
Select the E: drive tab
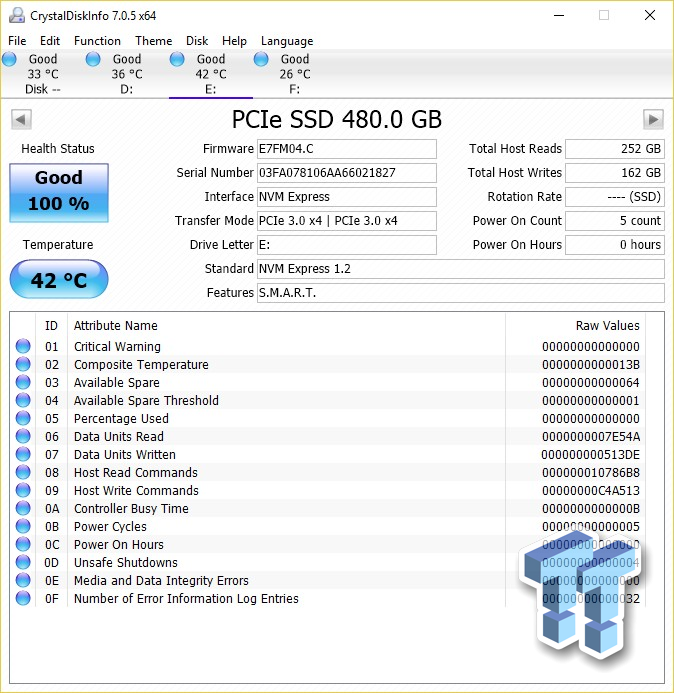click(x=211, y=74)
